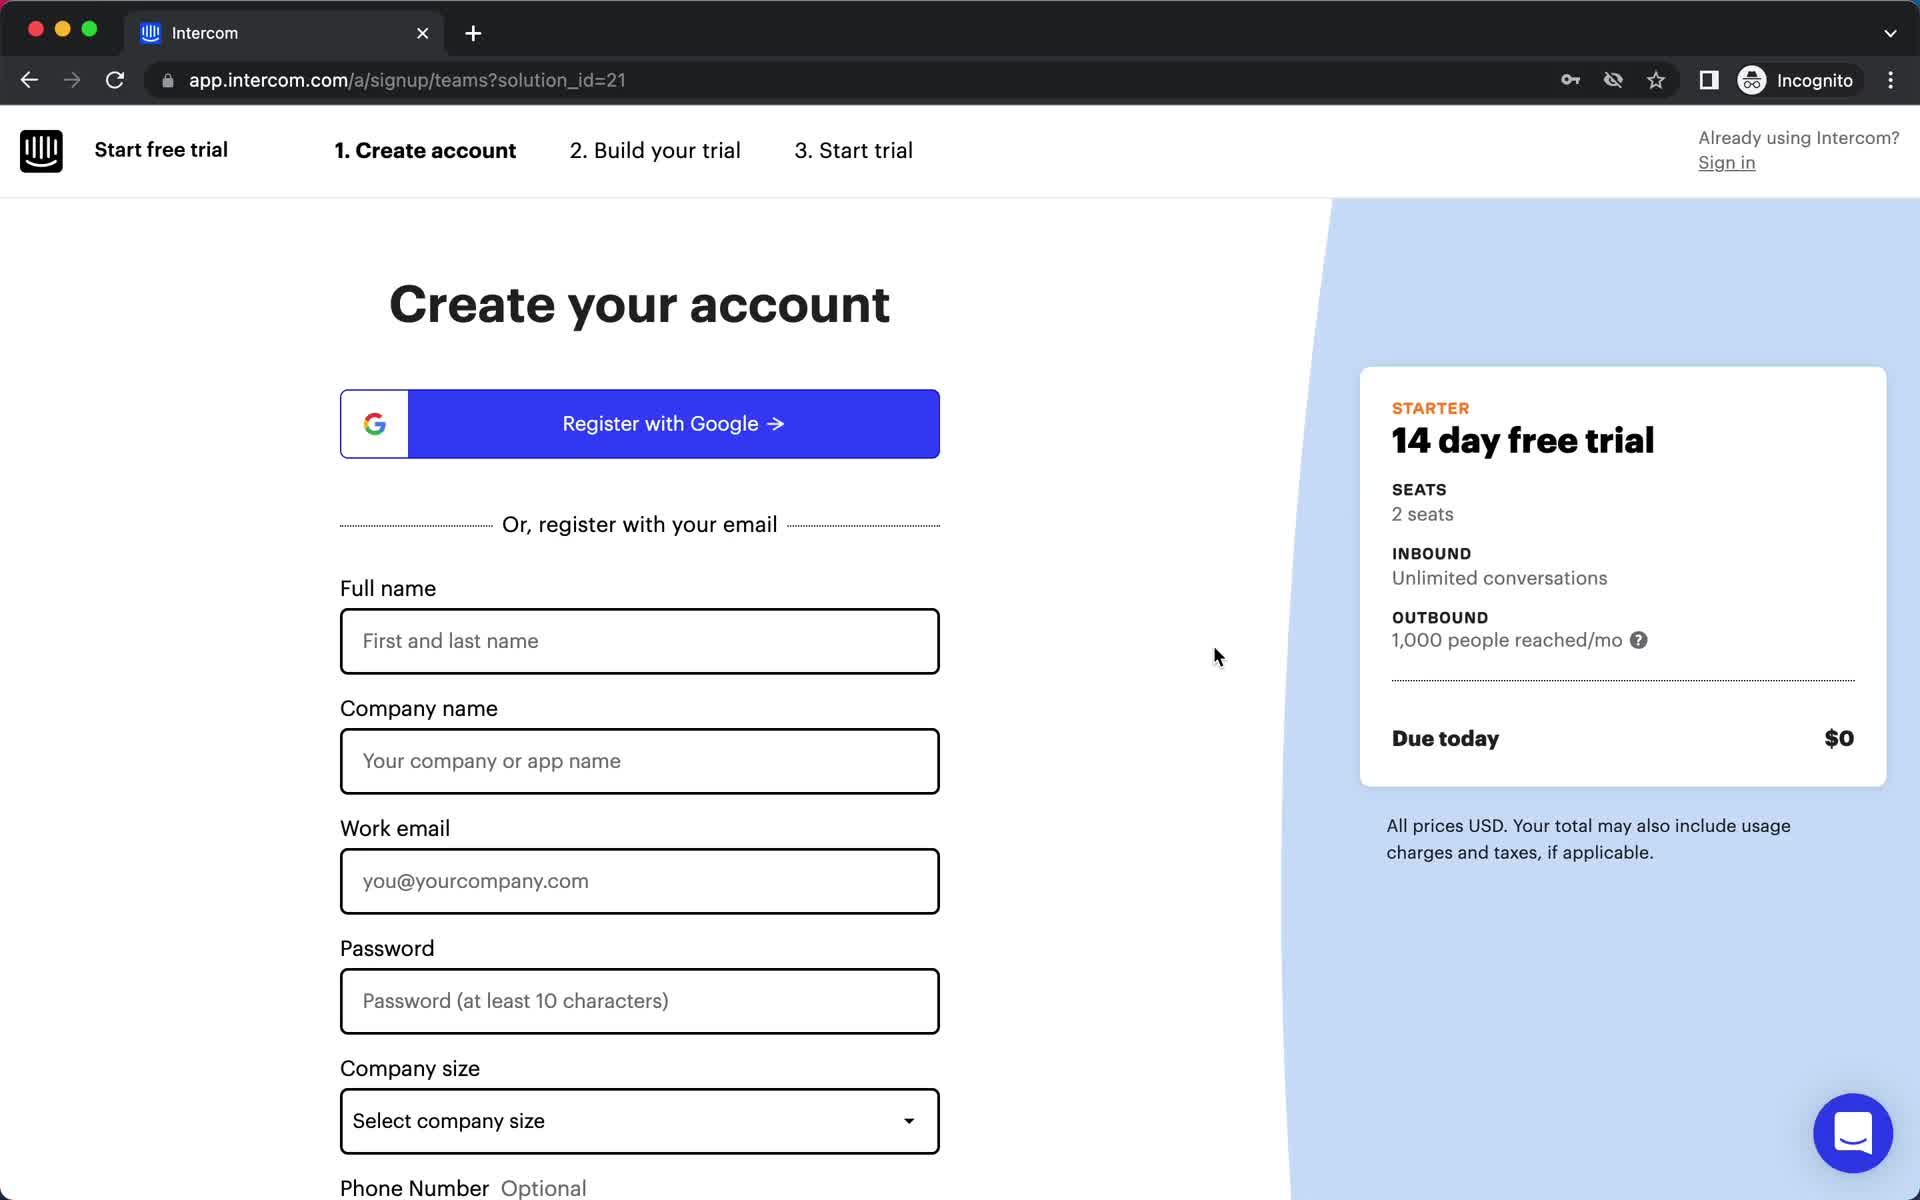
Task: Focus the Company name input field
Action: [x=640, y=761]
